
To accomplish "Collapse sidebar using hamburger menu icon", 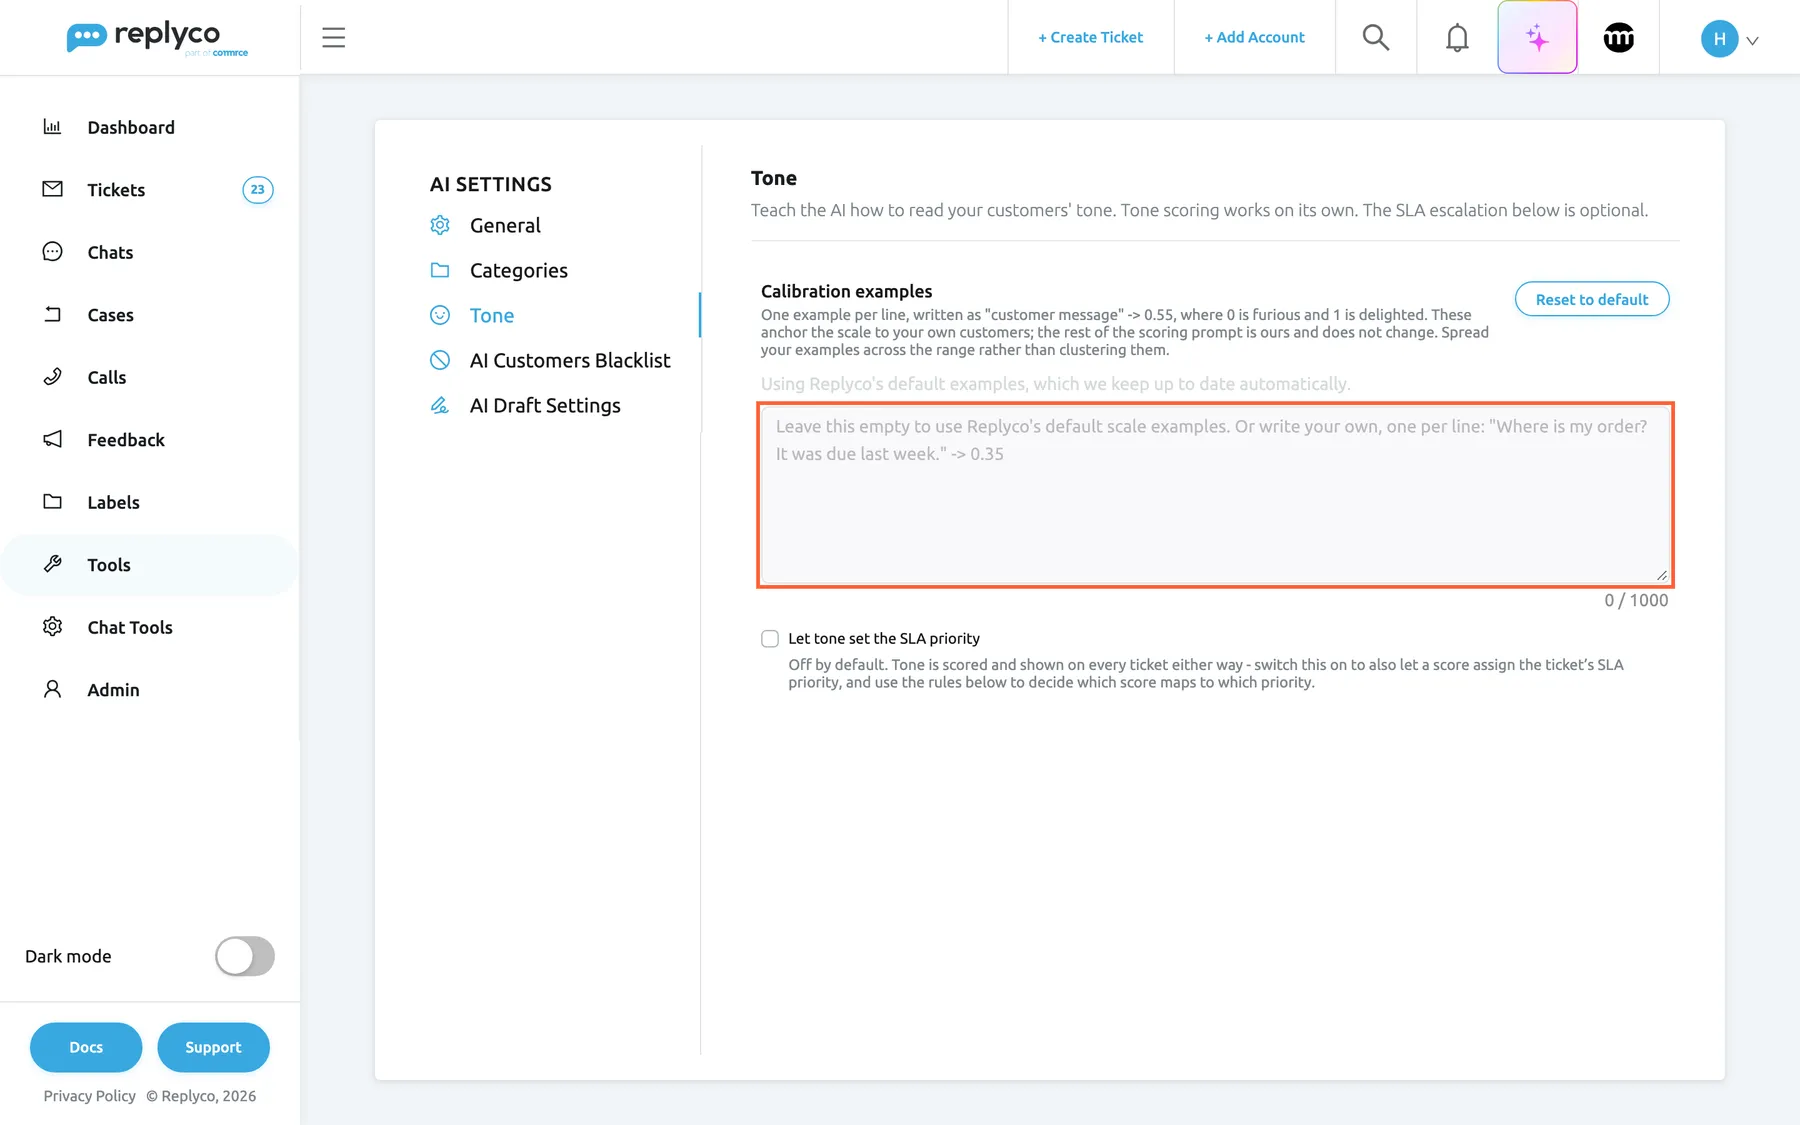I will [x=333, y=37].
